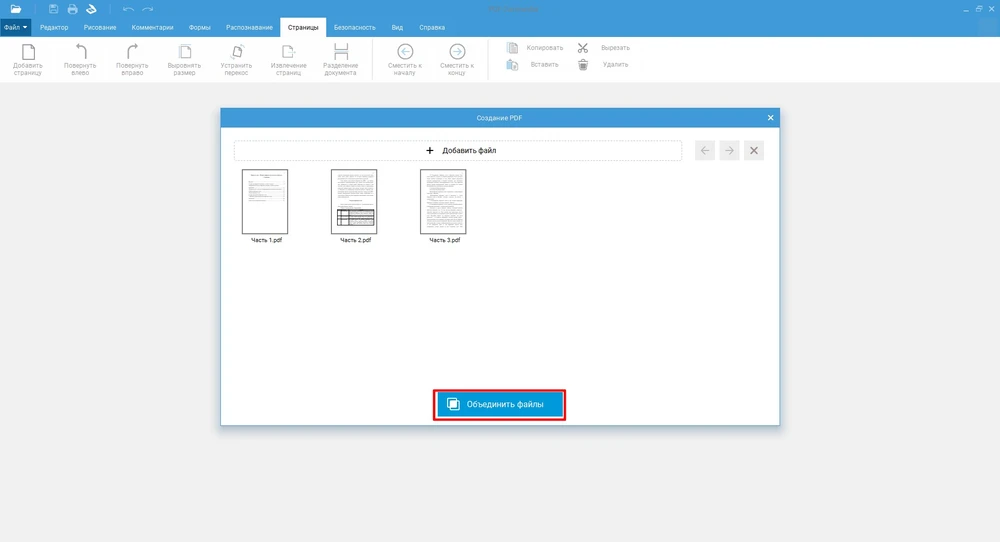This screenshot has height=542, width=1000.
Task: Rotate page left with 'Повернуть влево'
Action: click(x=80, y=53)
